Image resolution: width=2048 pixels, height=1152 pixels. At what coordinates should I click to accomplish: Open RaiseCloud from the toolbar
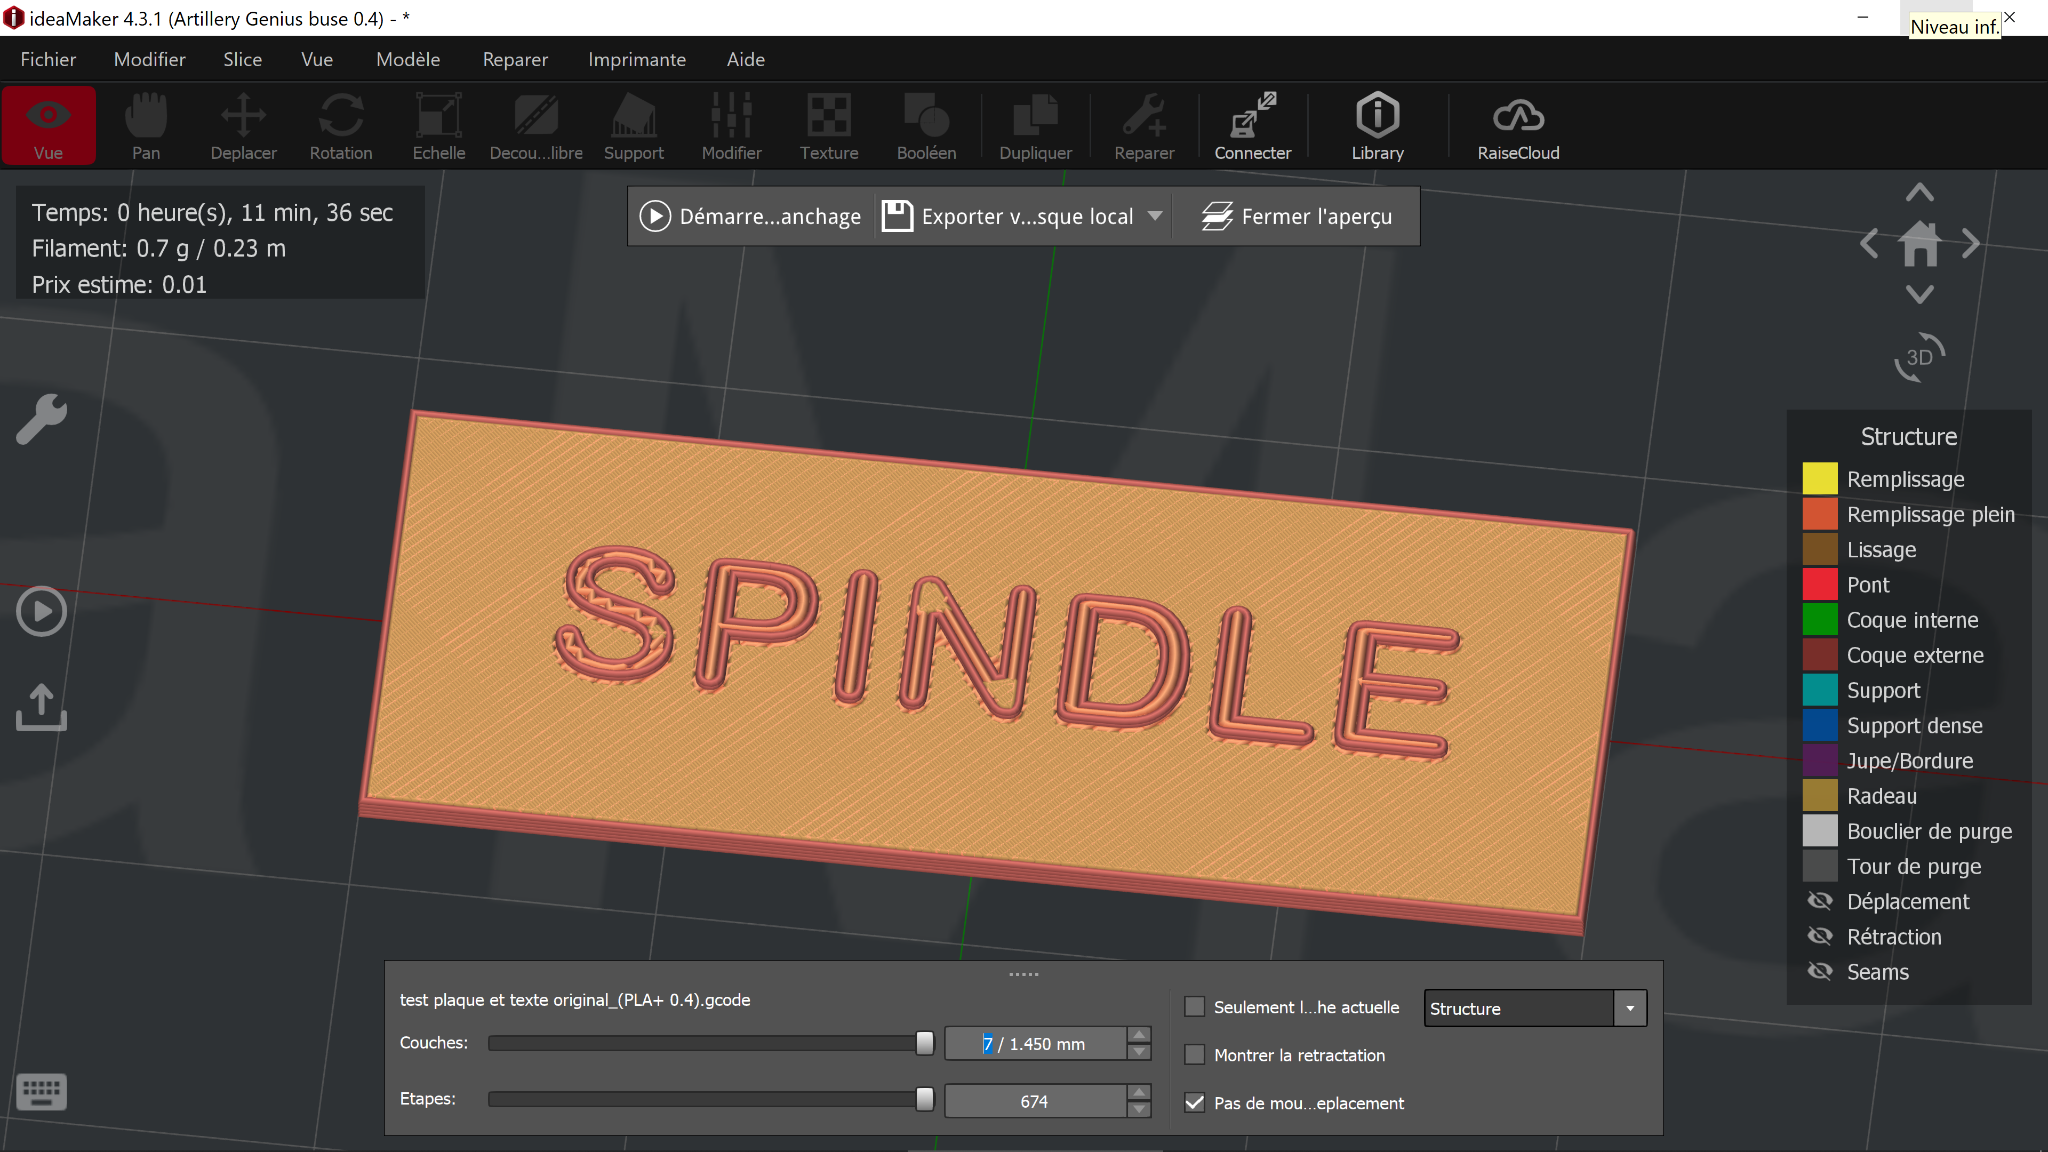coord(1518,126)
